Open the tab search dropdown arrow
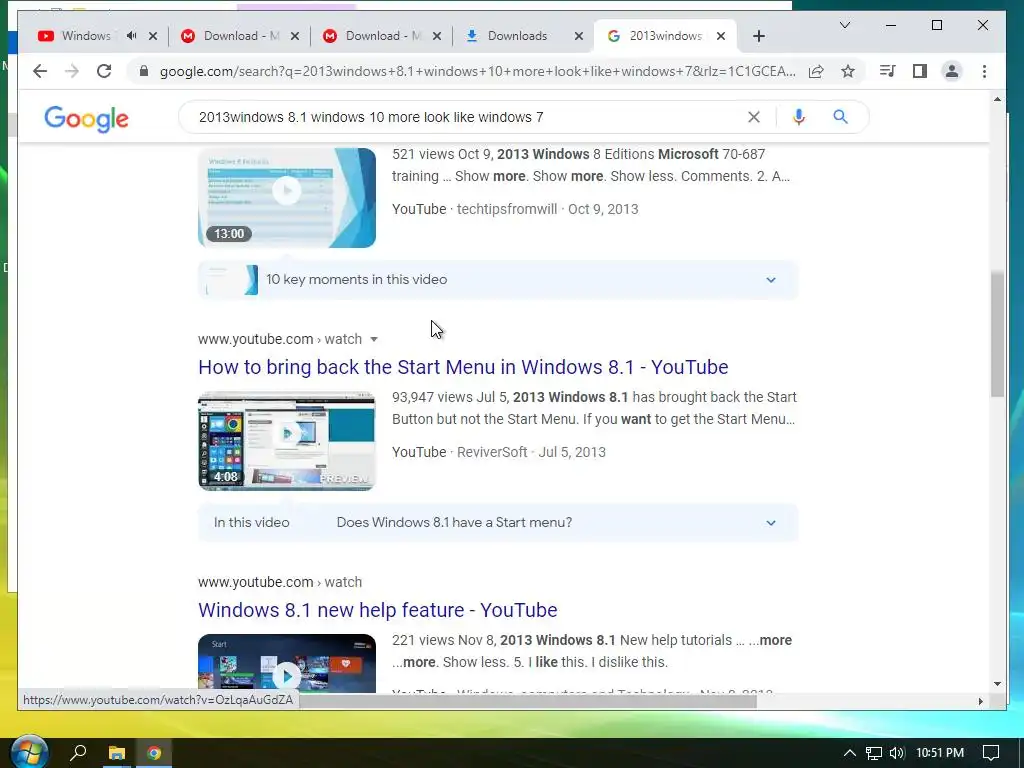This screenshot has width=1024, height=768. [x=844, y=25]
